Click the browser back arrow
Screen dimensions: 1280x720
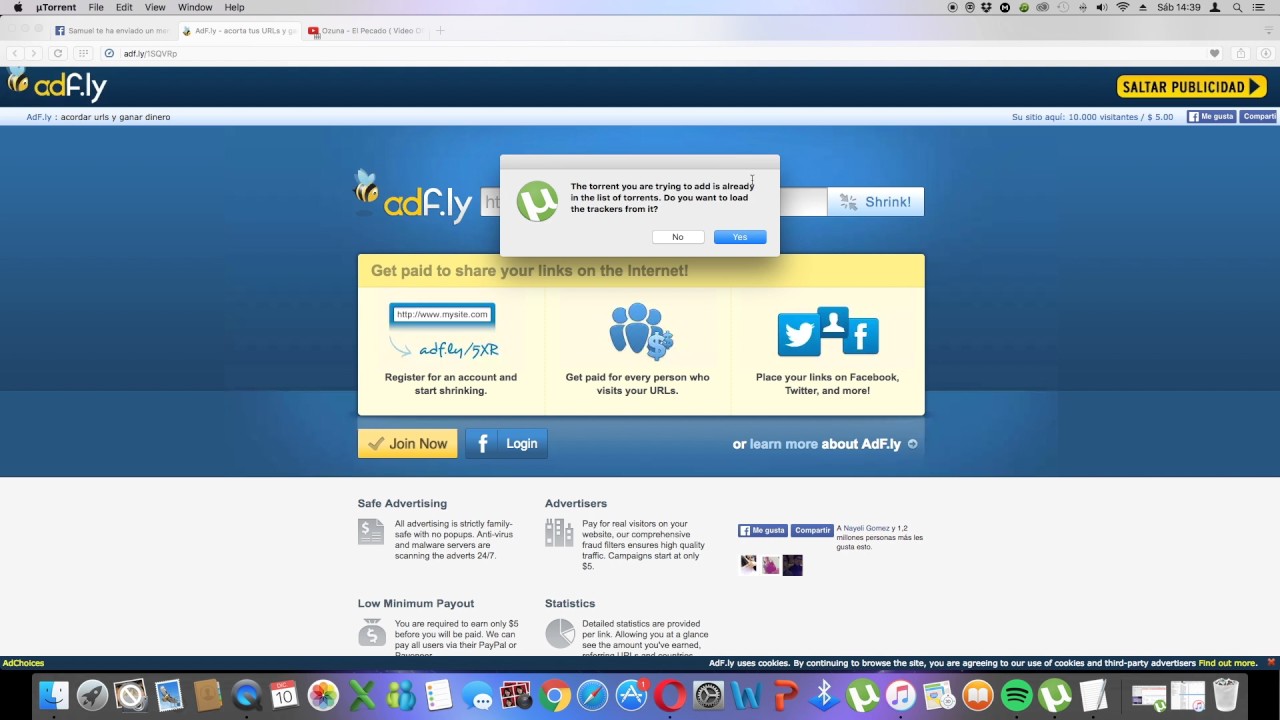tap(15, 53)
